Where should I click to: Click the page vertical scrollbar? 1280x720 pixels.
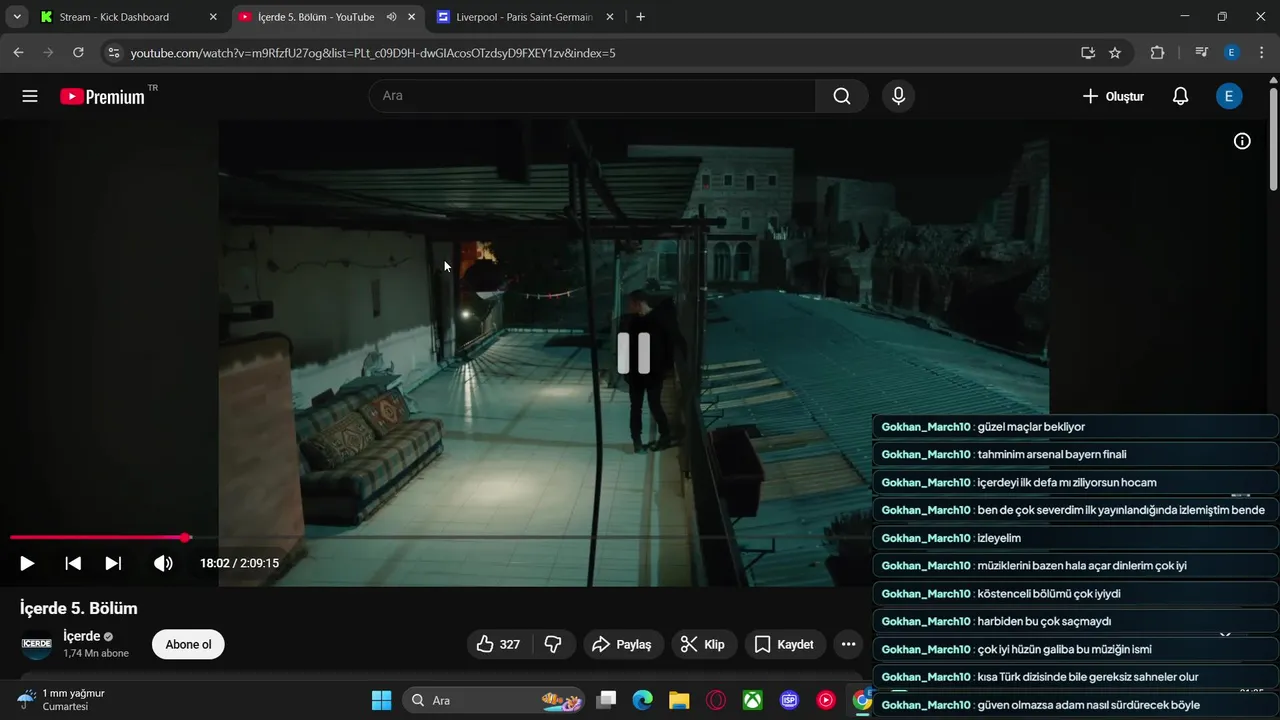(x=1273, y=140)
